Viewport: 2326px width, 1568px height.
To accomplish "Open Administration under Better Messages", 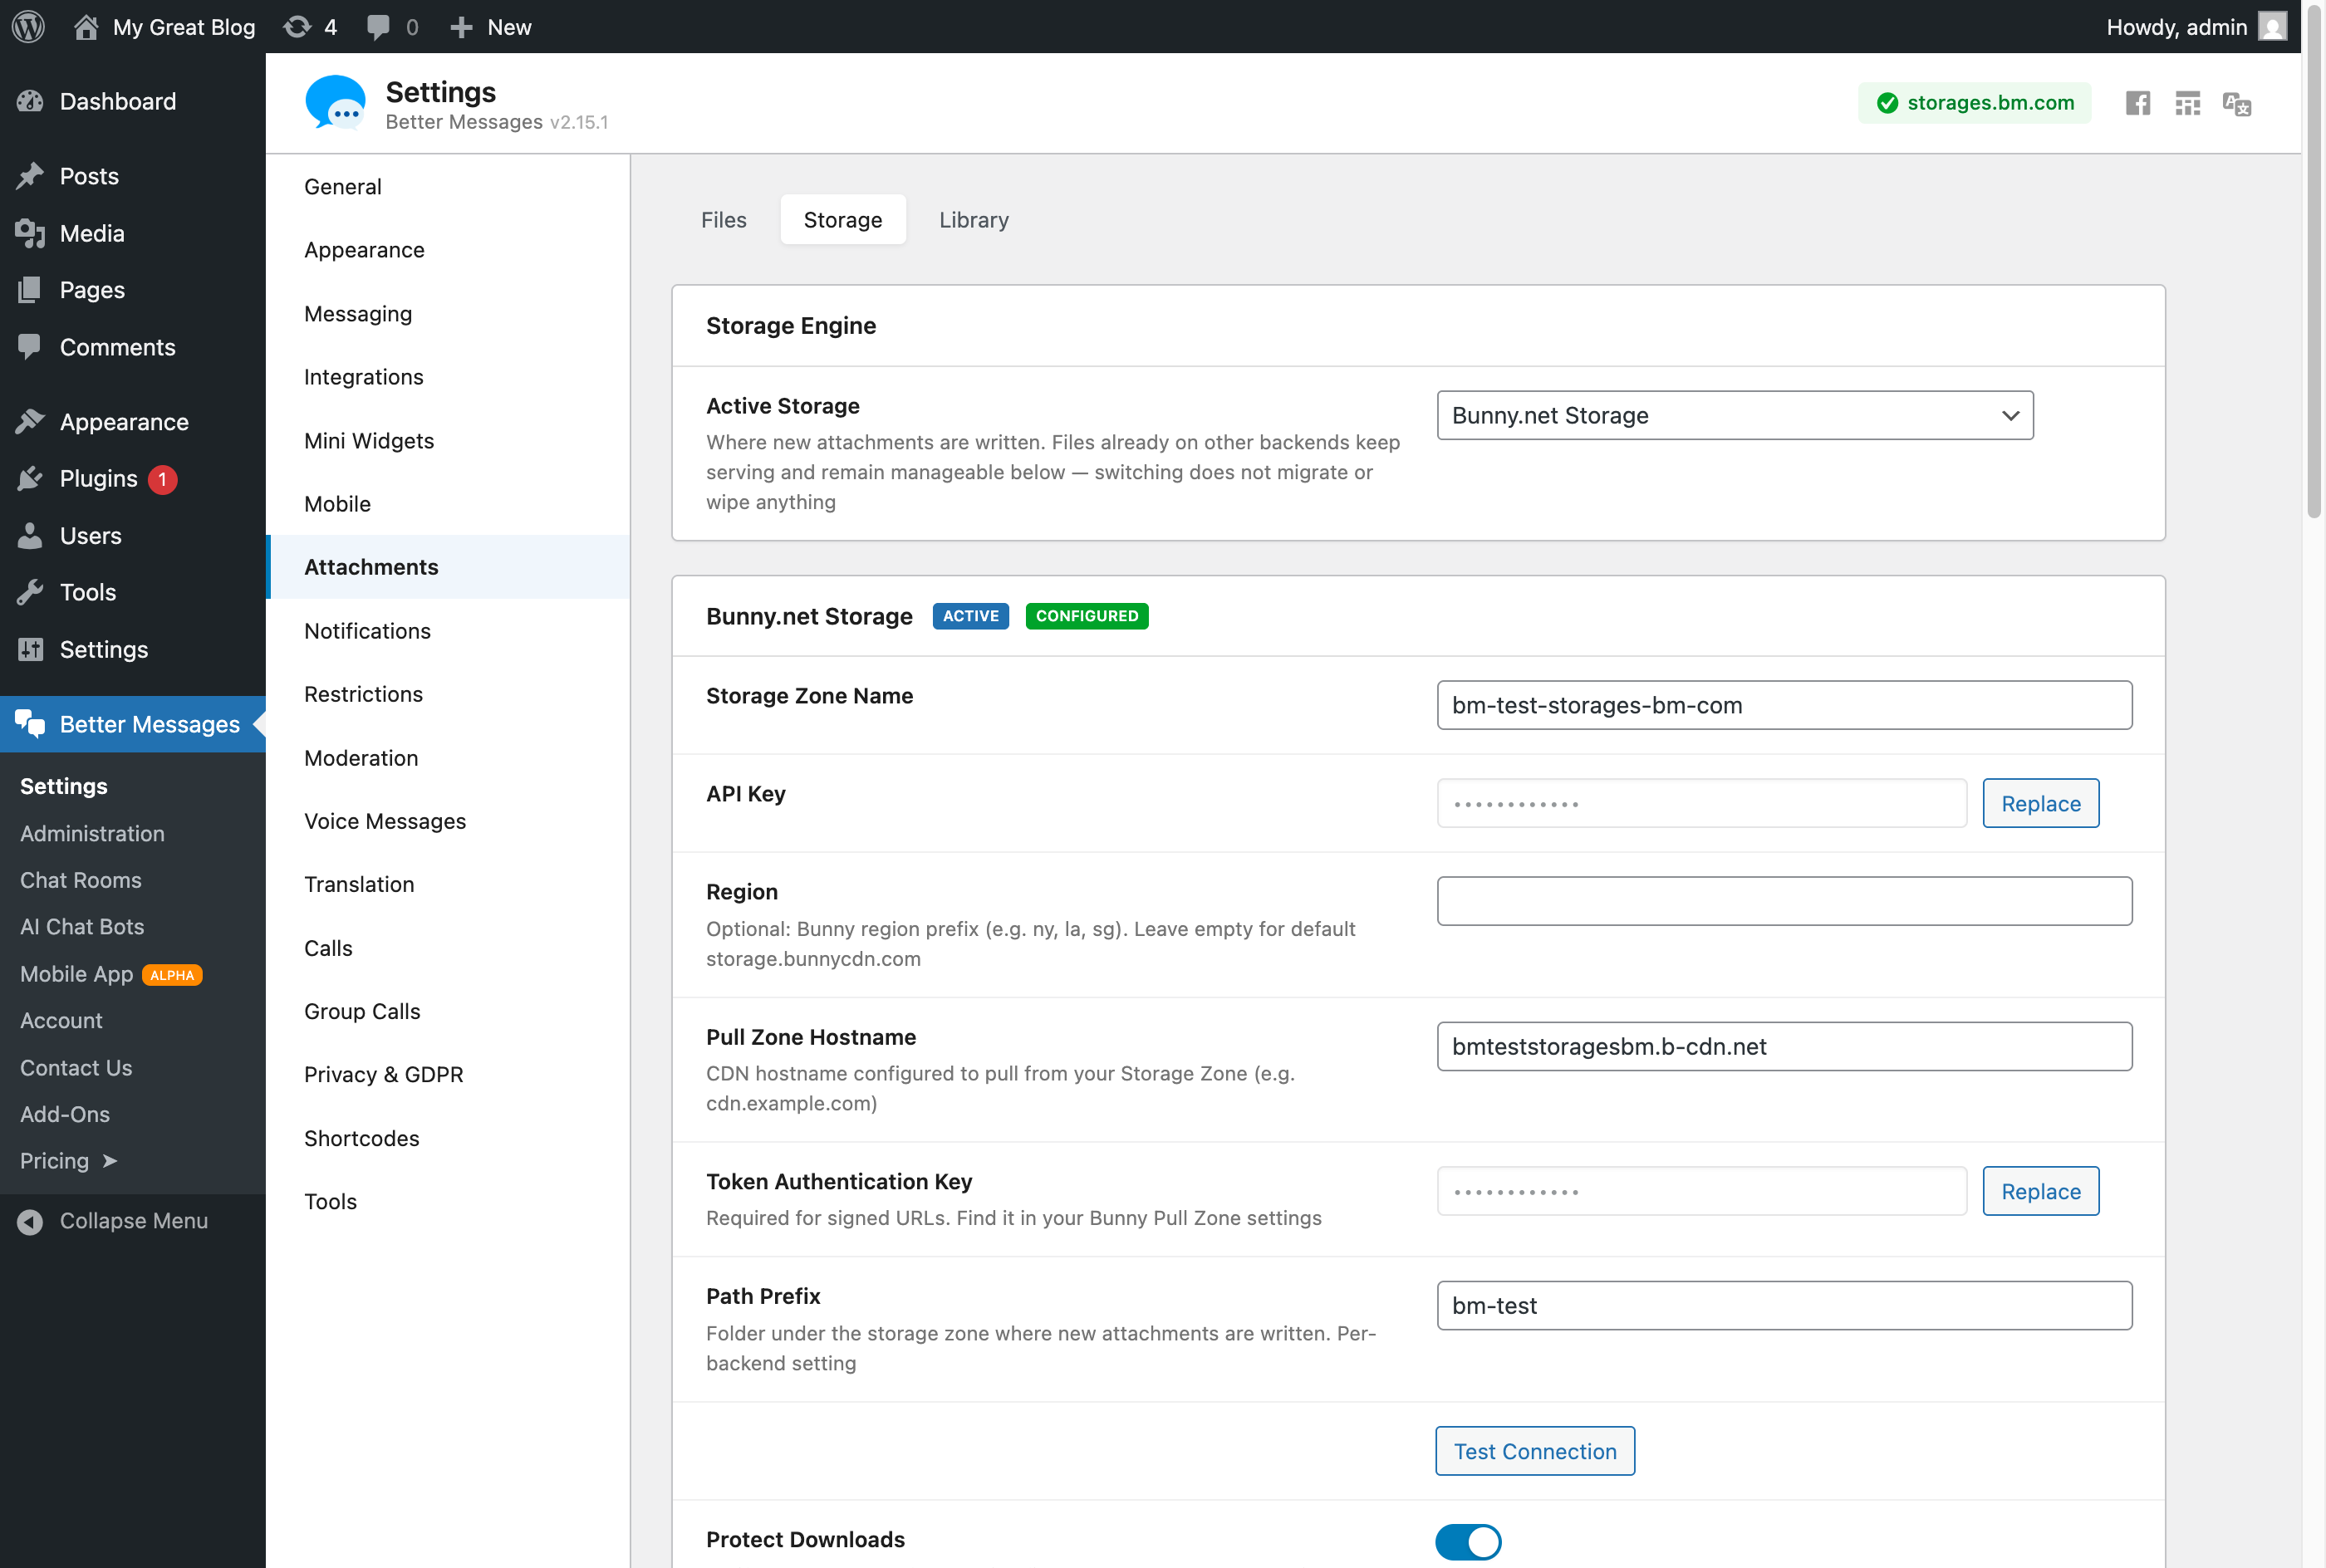I will coord(92,833).
